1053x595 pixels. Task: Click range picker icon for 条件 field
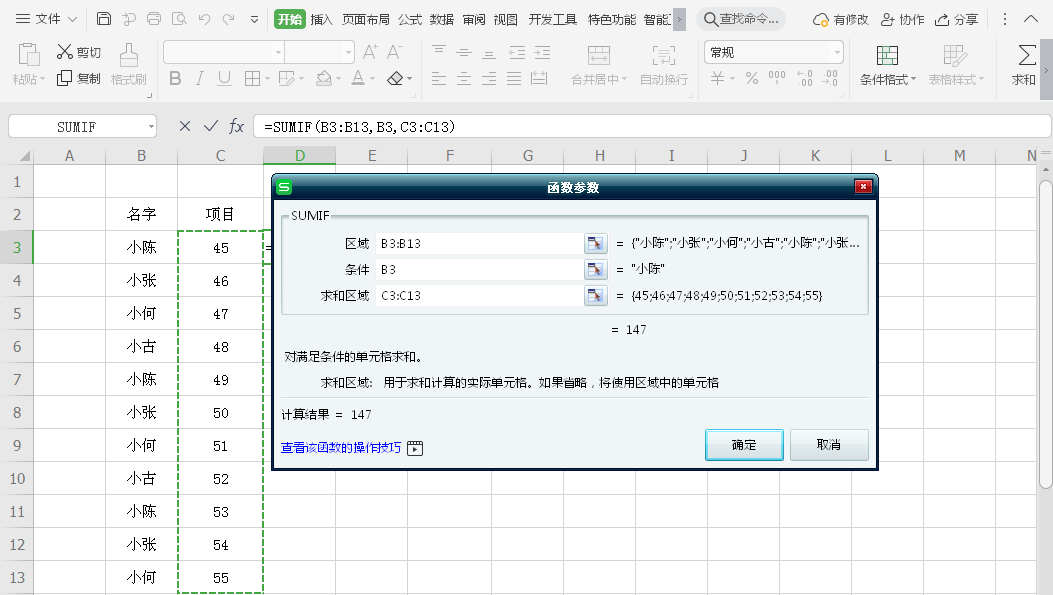(595, 269)
